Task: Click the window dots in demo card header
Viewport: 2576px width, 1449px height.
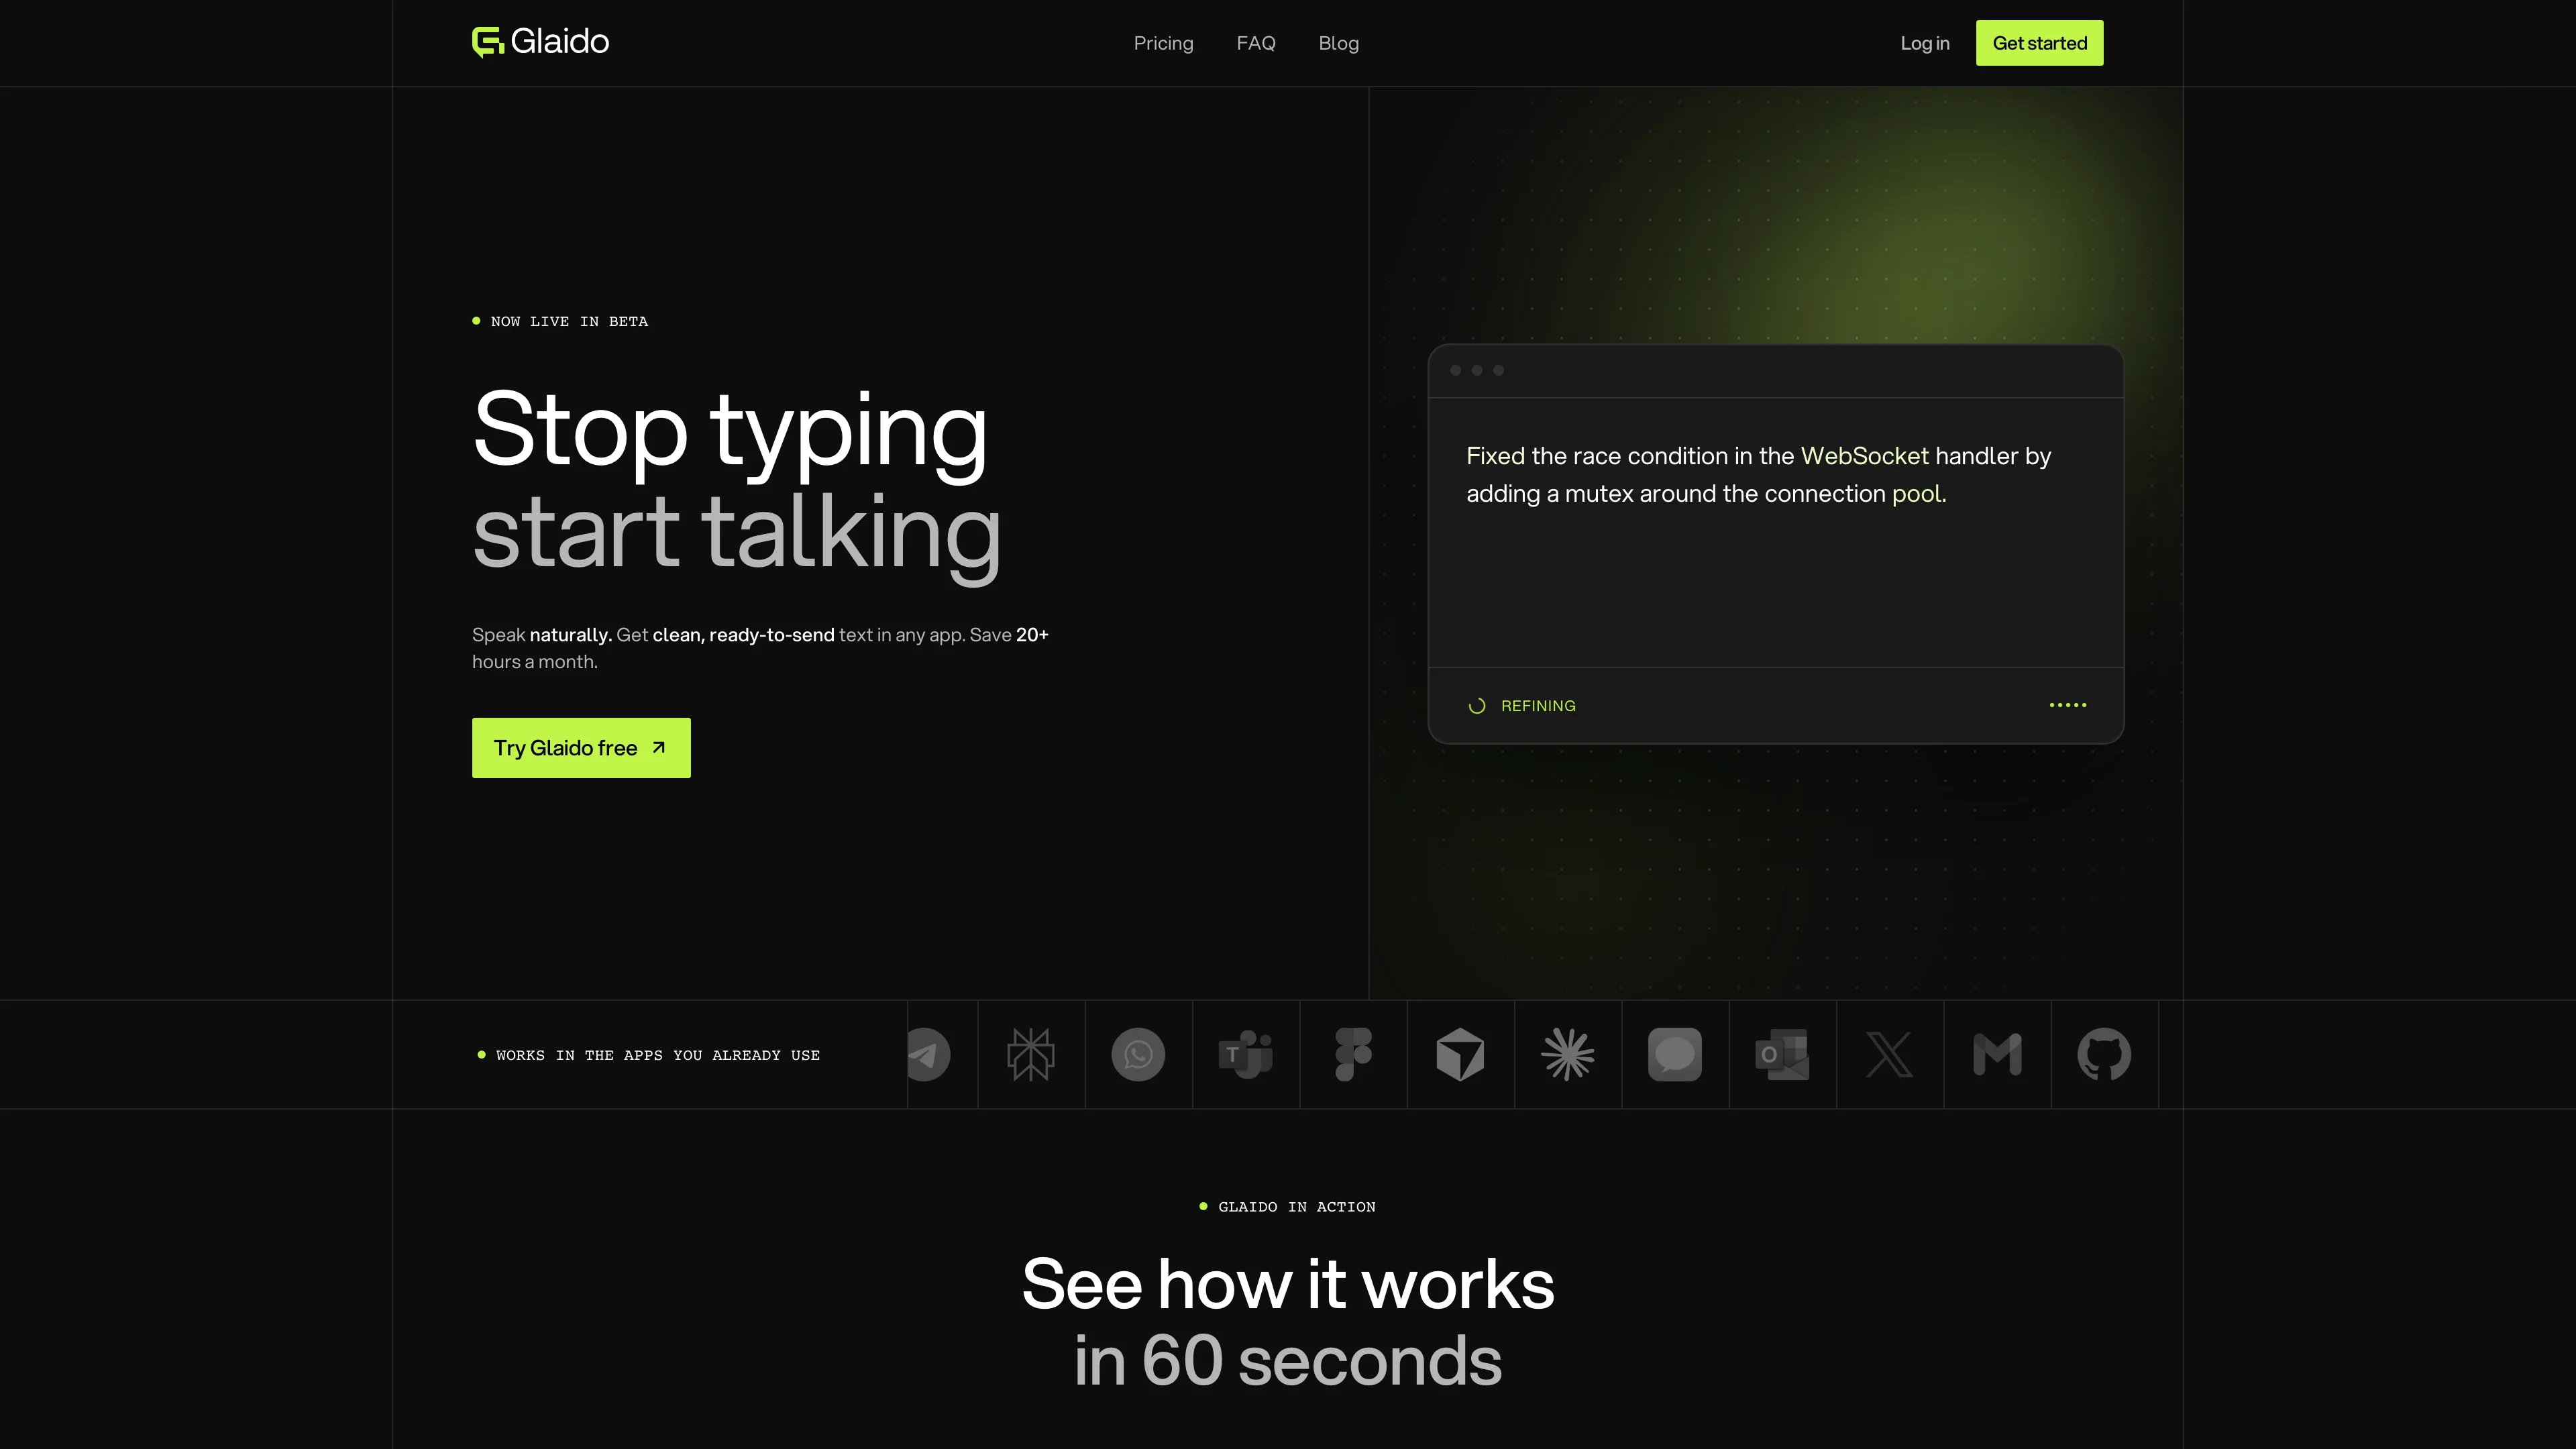Action: click(x=1477, y=370)
